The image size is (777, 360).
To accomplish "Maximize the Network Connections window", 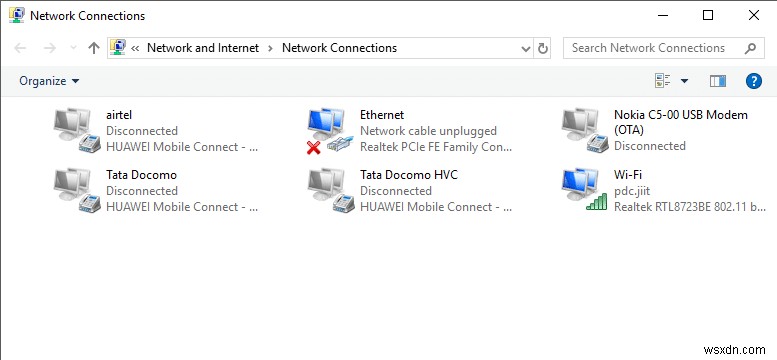I will click(x=708, y=15).
